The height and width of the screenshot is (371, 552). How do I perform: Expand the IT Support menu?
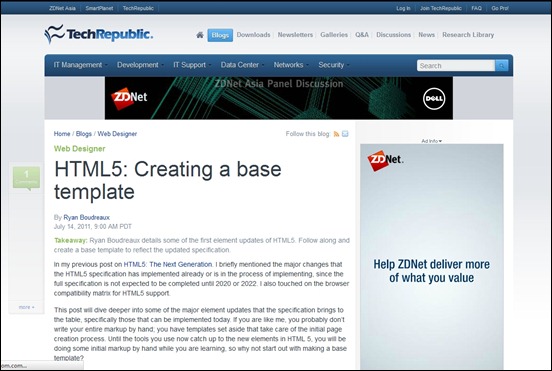click(x=192, y=65)
